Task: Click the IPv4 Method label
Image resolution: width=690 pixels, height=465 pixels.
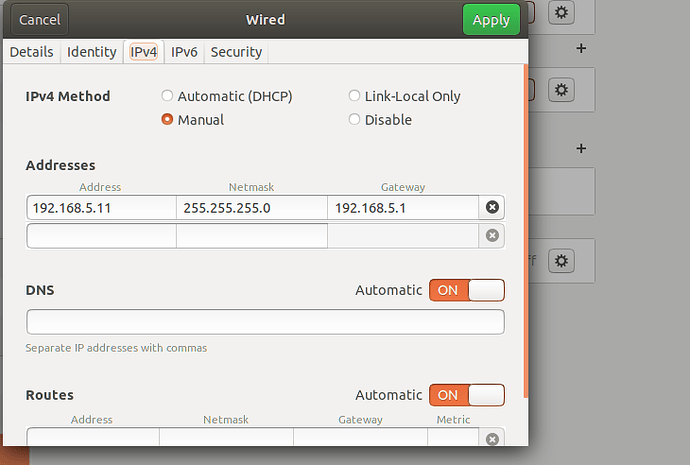Action: click(x=68, y=96)
